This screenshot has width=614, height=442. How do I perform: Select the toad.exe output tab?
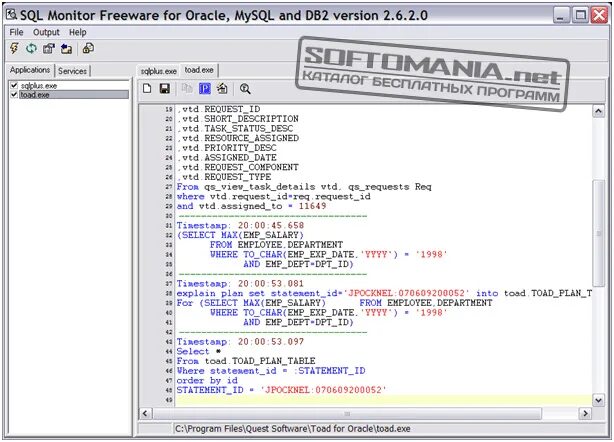tap(199, 70)
